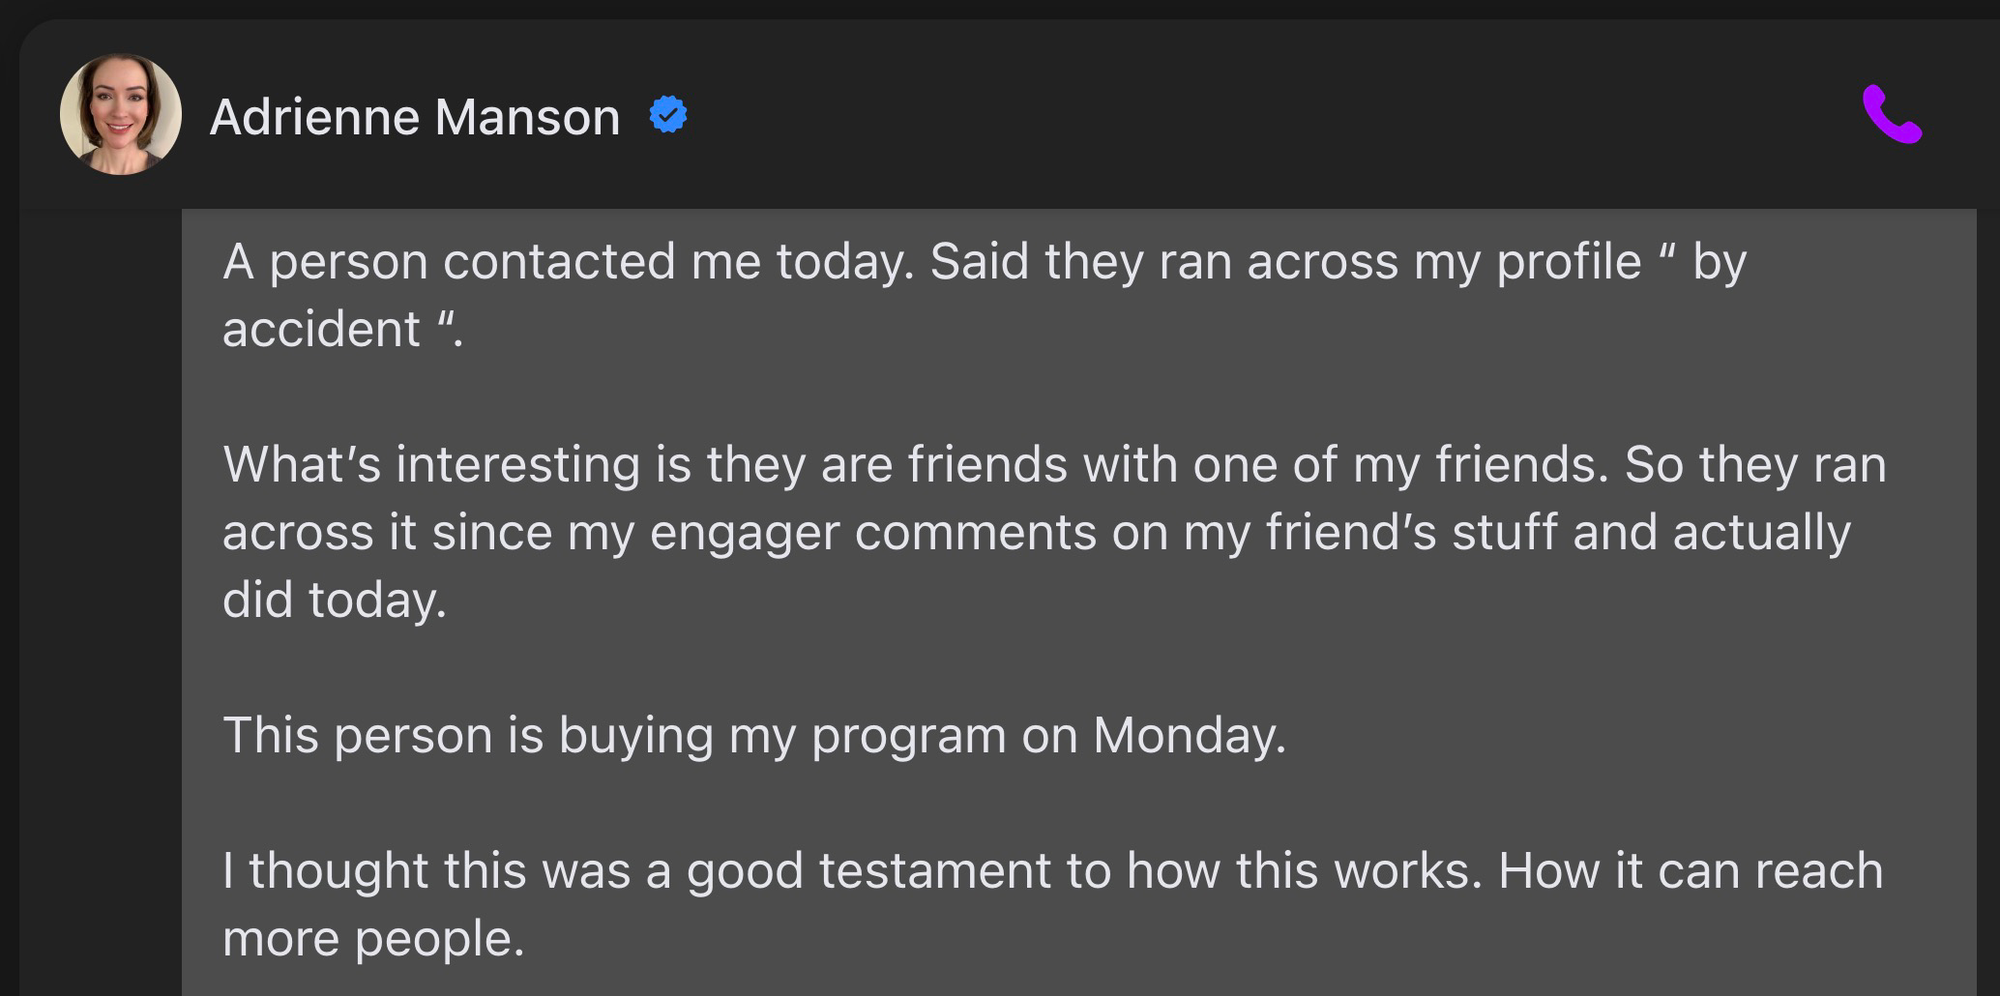Click the line beginning "across it since my engager"
The image size is (2000, 996).
point(1036,532)
